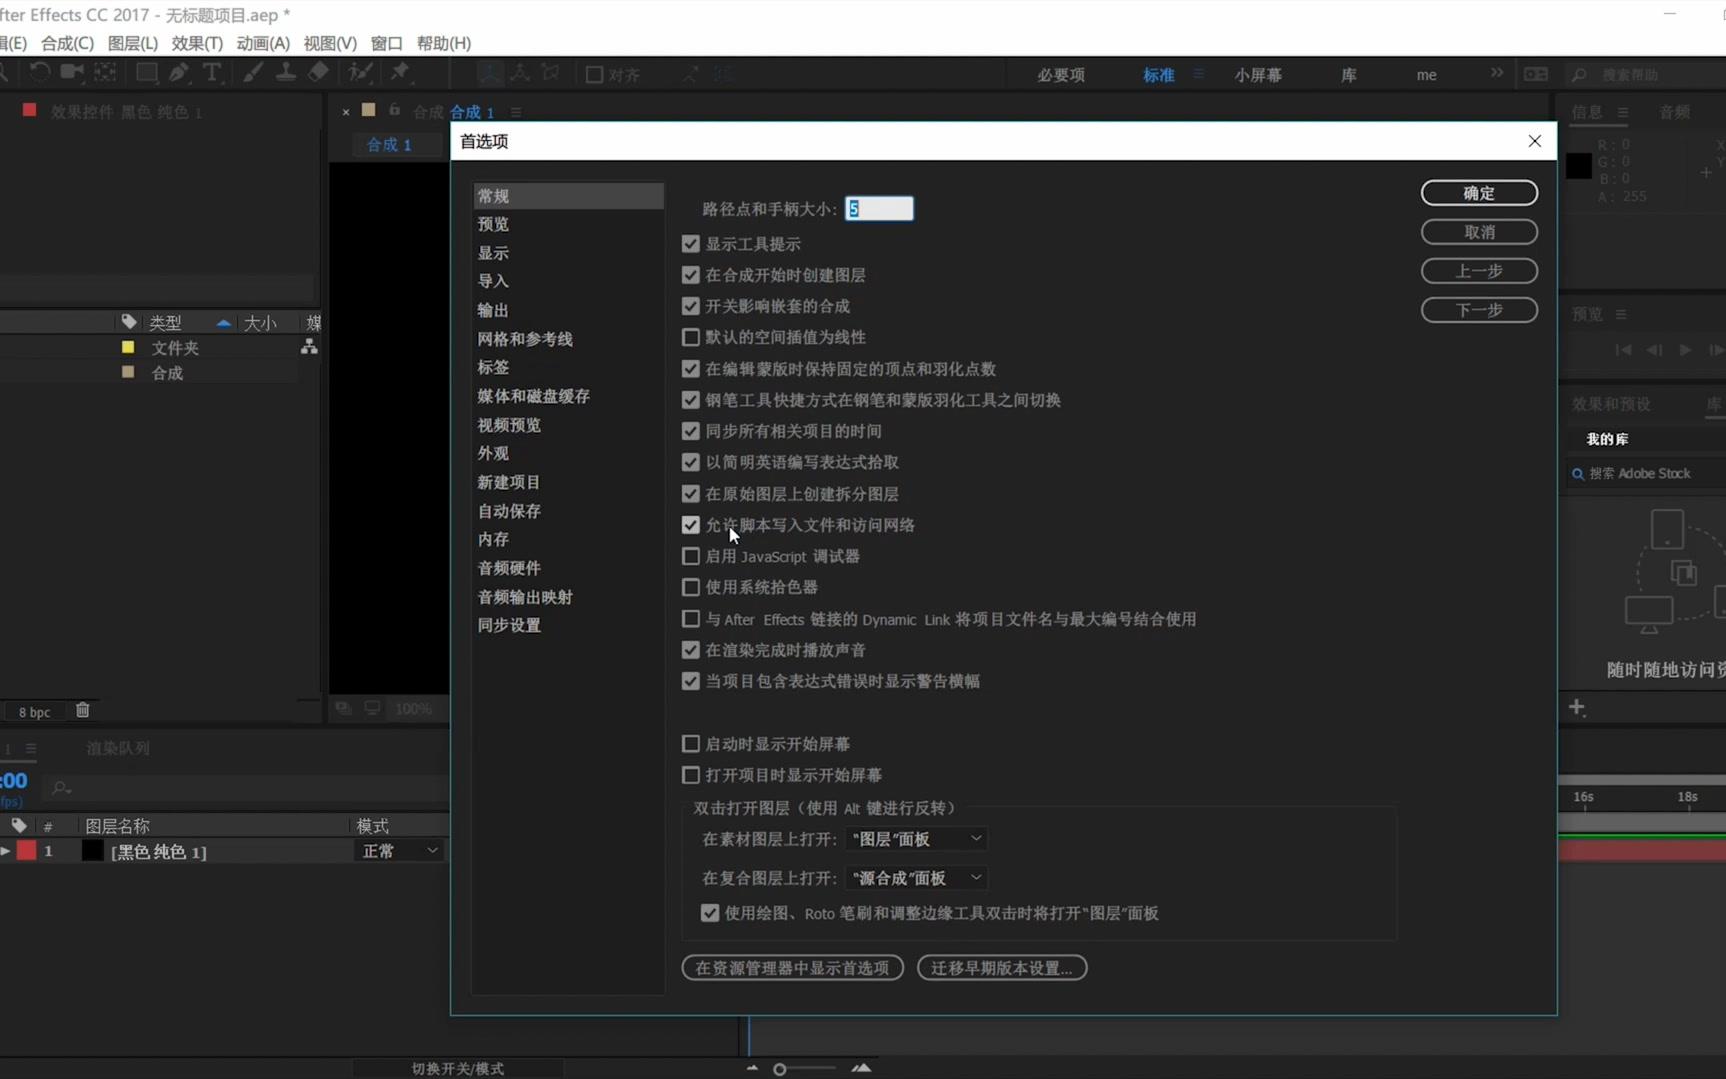Screen dimensions: 1726x1079
Task: Open the 在复合图层上打开 dropdown
Action: pyautogui.click(x=914, y=877)
